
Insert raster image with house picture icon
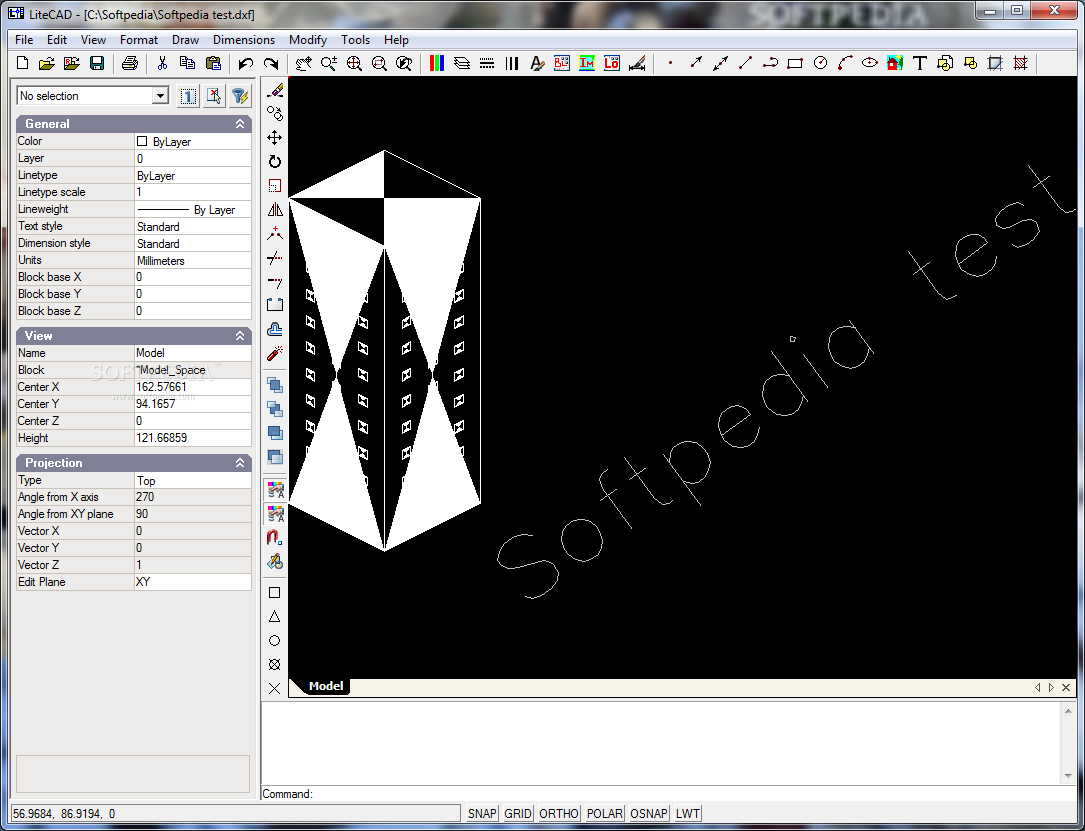(x=895, y=64)
